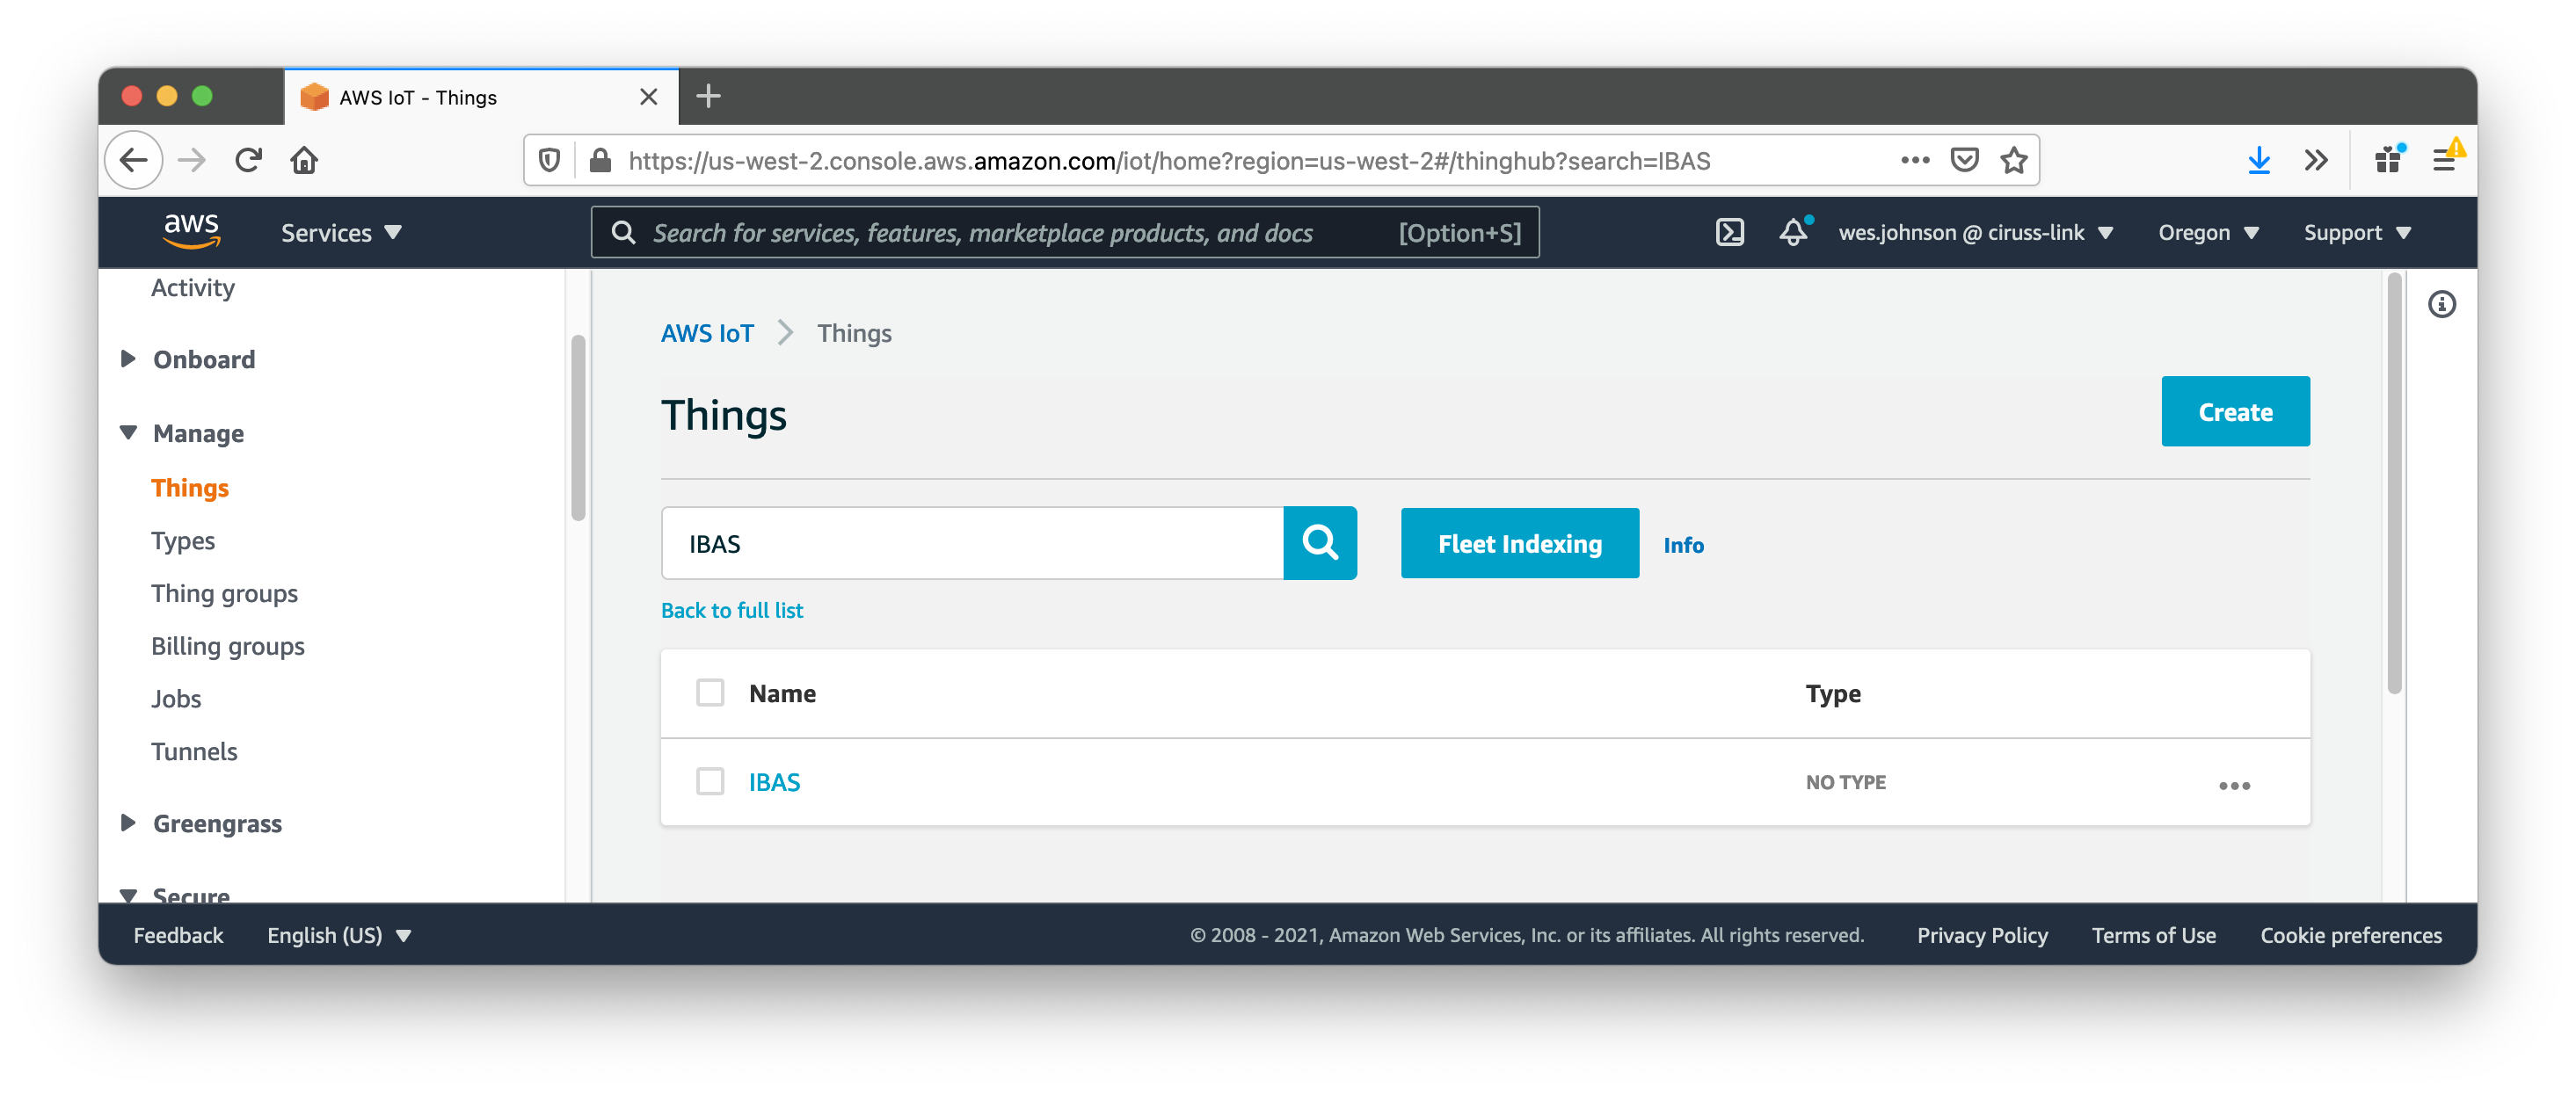The height and width of the screenshot is (1095, 2576).
Task: Click the AWS logo home icon
Action: [191, 231]
